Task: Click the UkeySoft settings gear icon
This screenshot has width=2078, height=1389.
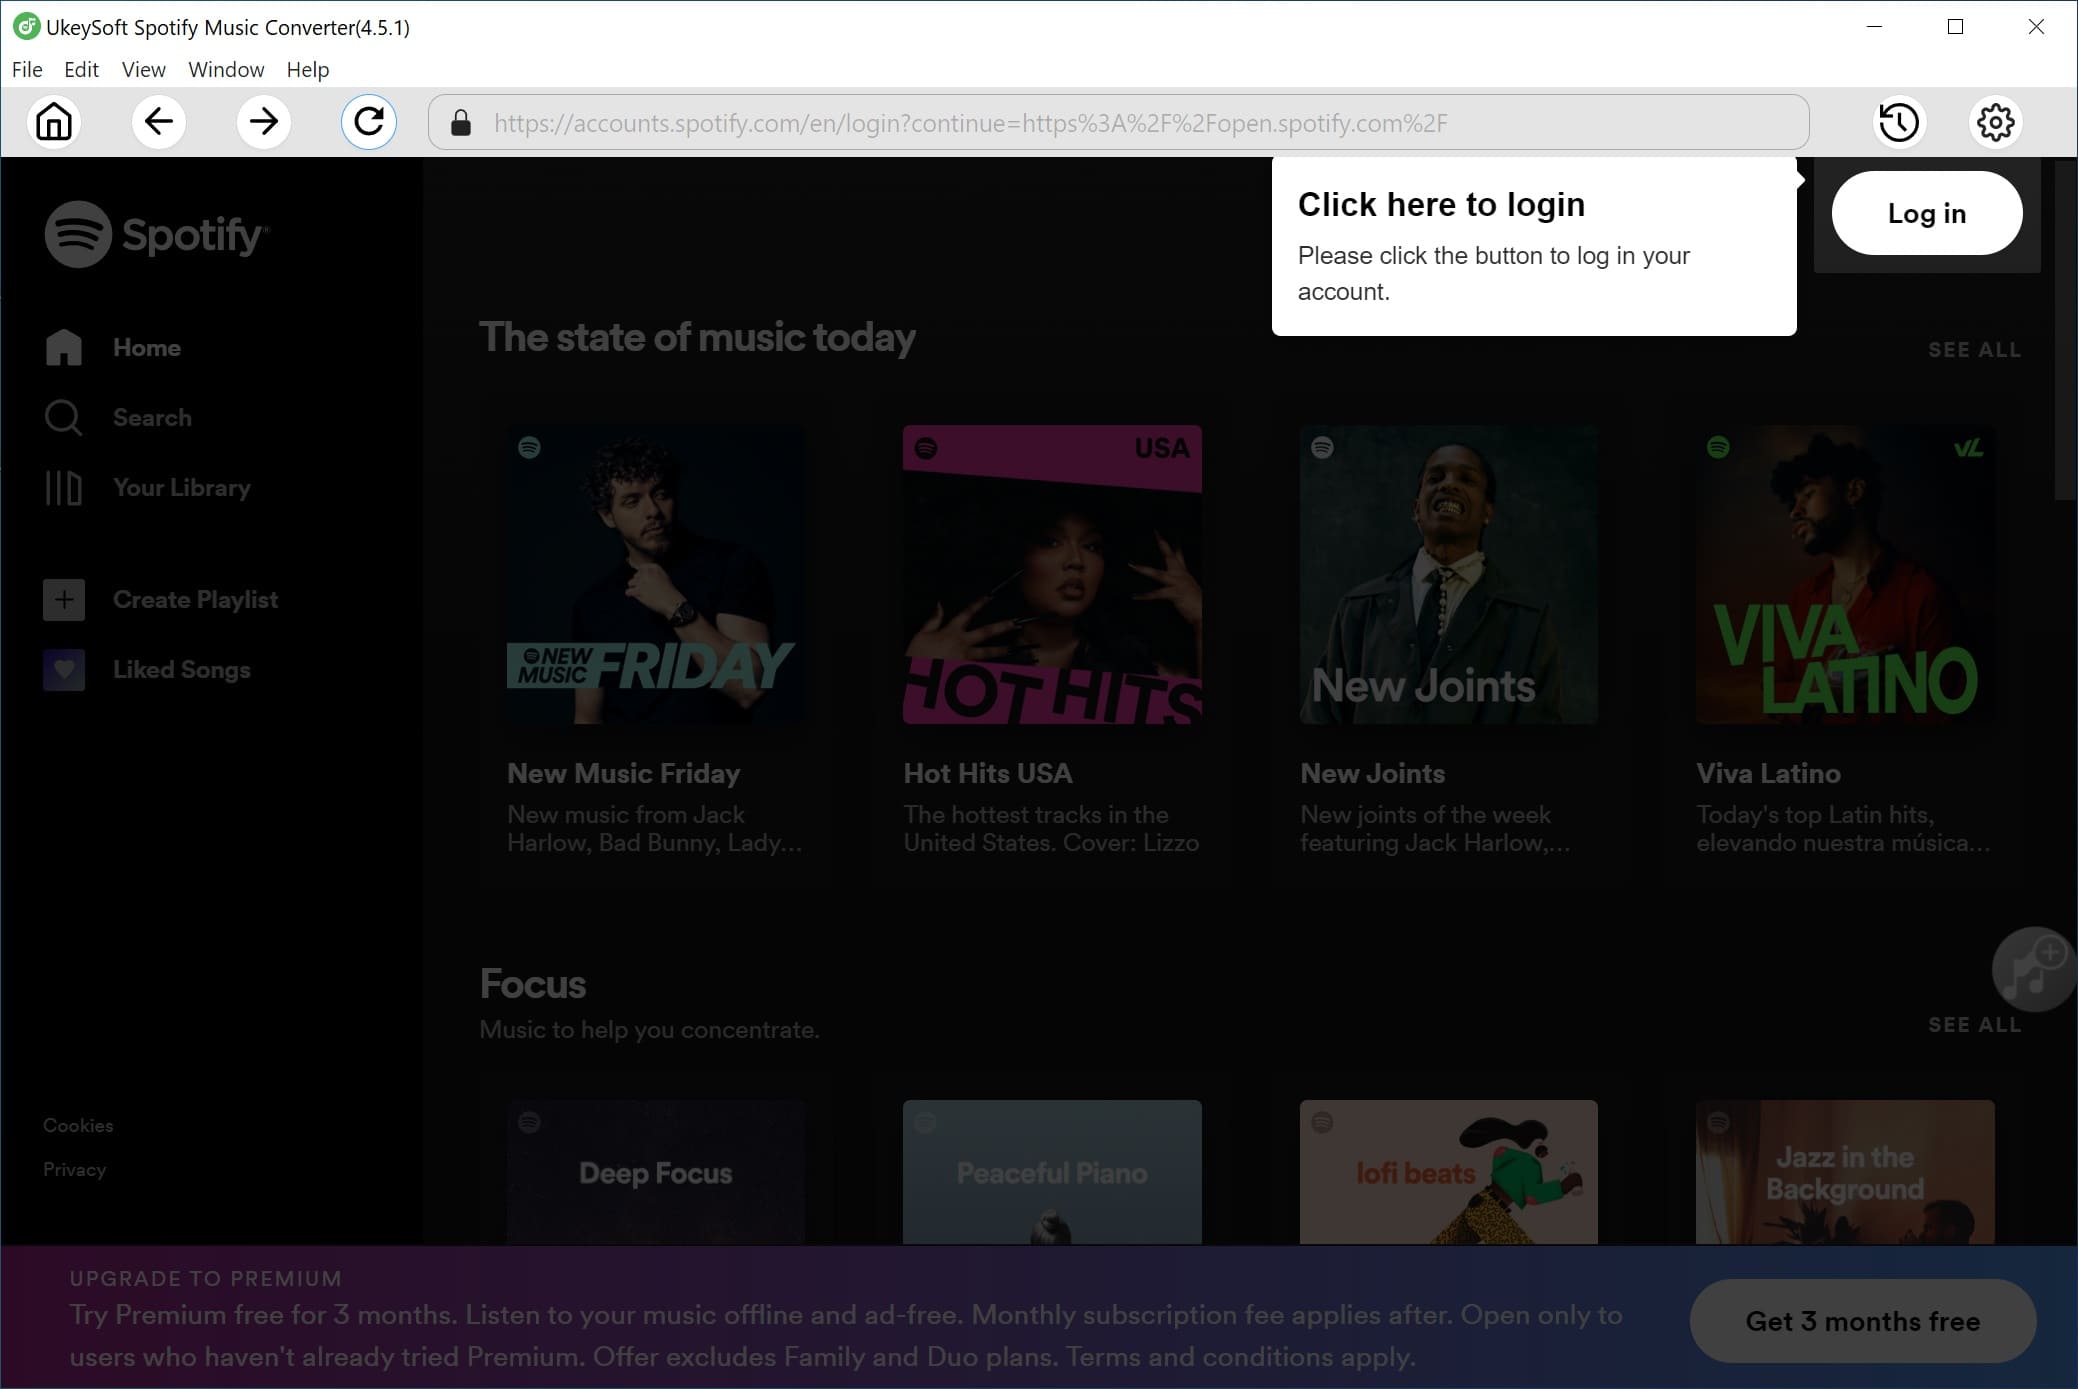Action: click(1996, 121)
